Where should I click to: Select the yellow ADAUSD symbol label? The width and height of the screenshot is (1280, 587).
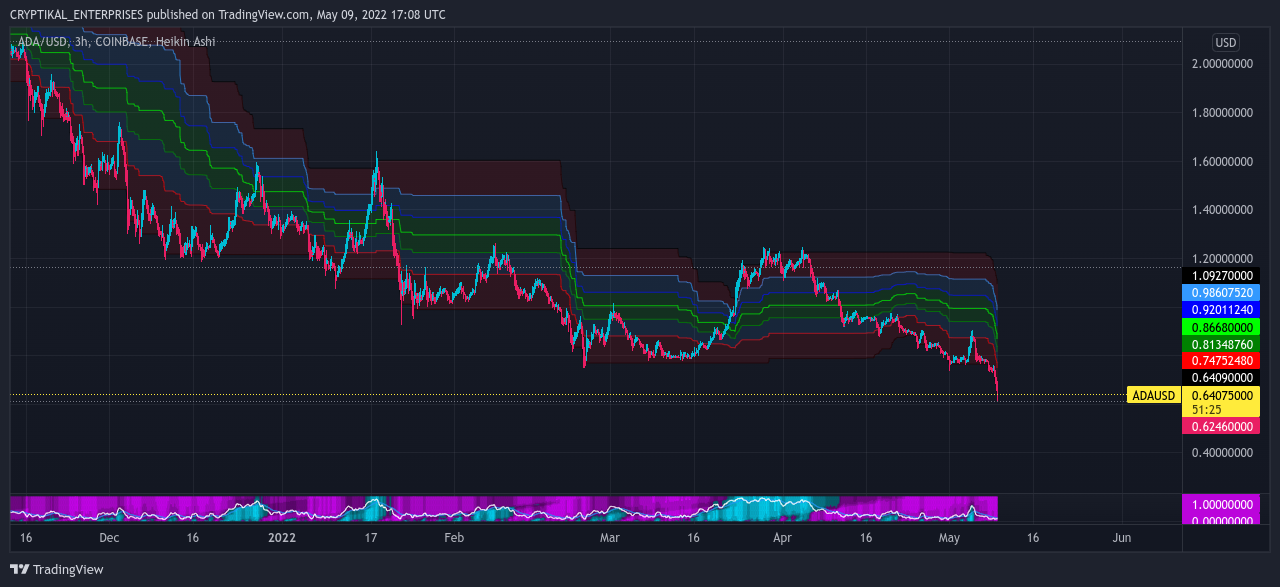pos(1153,395)
